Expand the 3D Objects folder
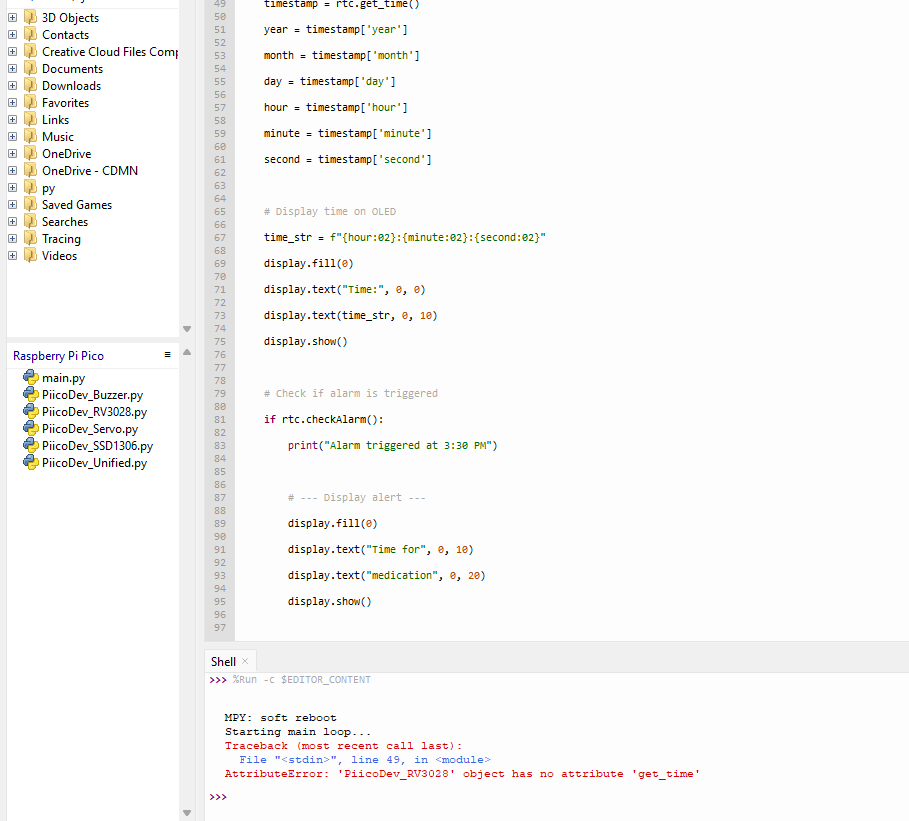 pos(12,18)
